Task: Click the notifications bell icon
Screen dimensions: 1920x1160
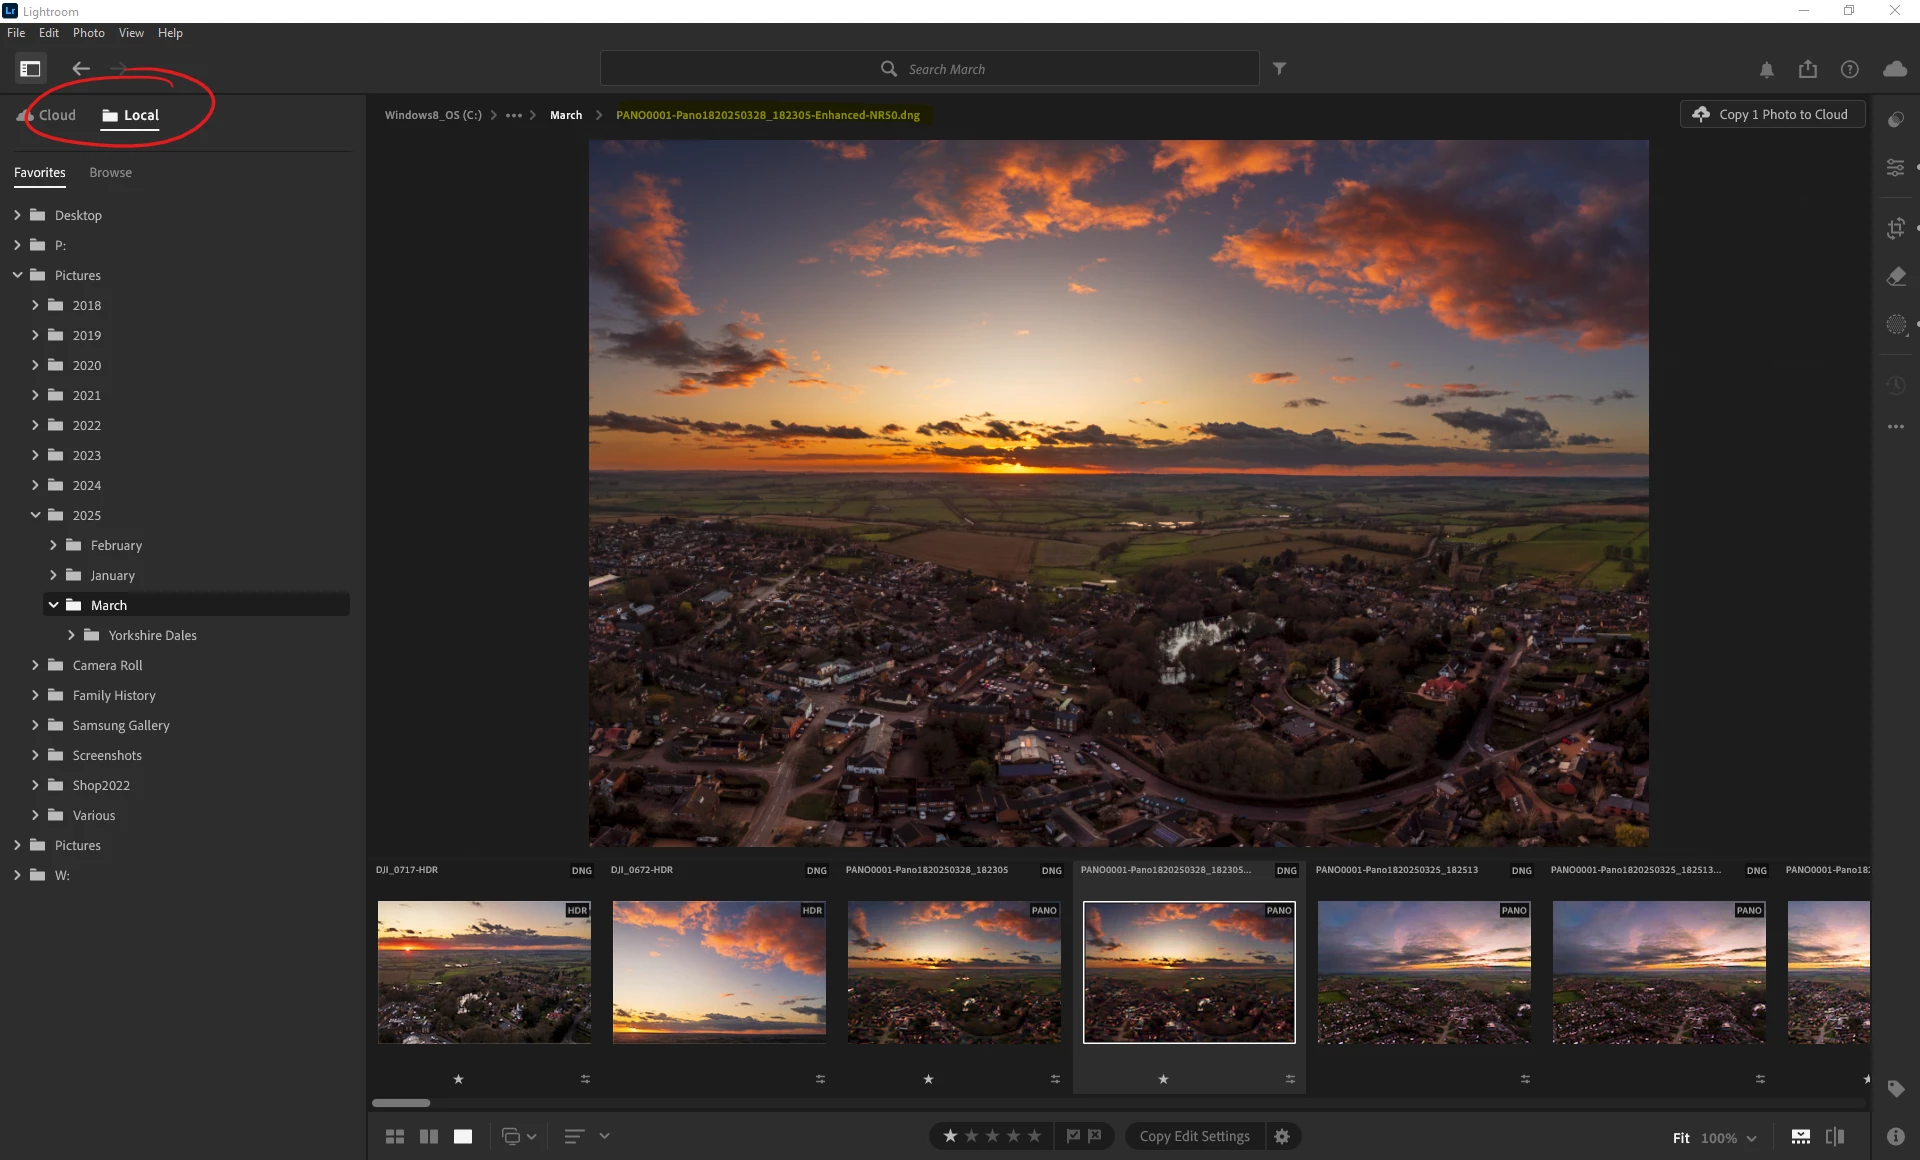Action: coord(1767,69)
